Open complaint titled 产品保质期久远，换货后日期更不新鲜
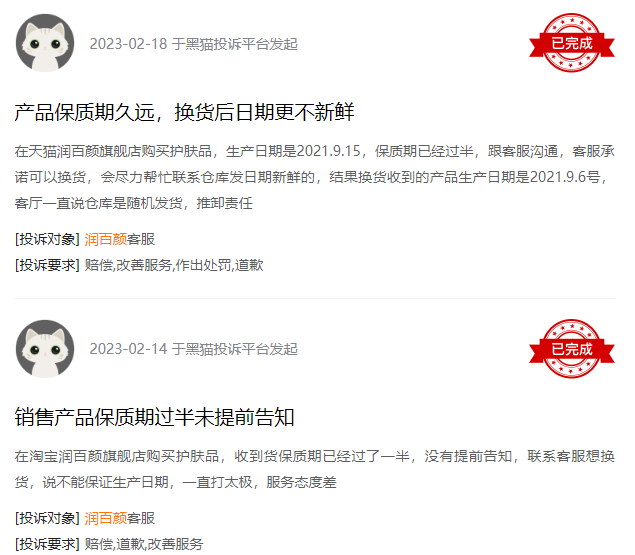 point(185,112)
